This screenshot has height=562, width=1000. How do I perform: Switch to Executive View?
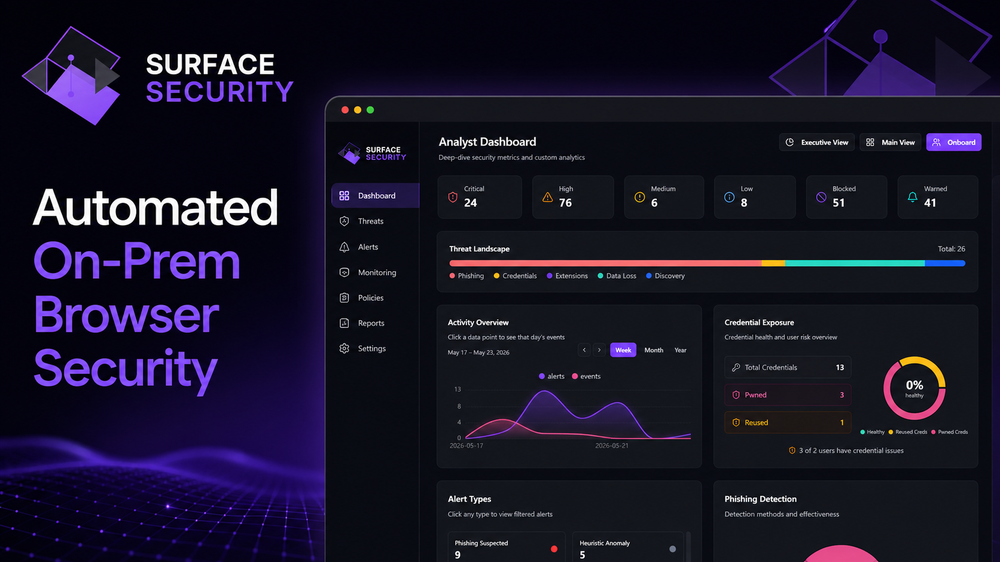pyautogui.click(x=817, y=142)
